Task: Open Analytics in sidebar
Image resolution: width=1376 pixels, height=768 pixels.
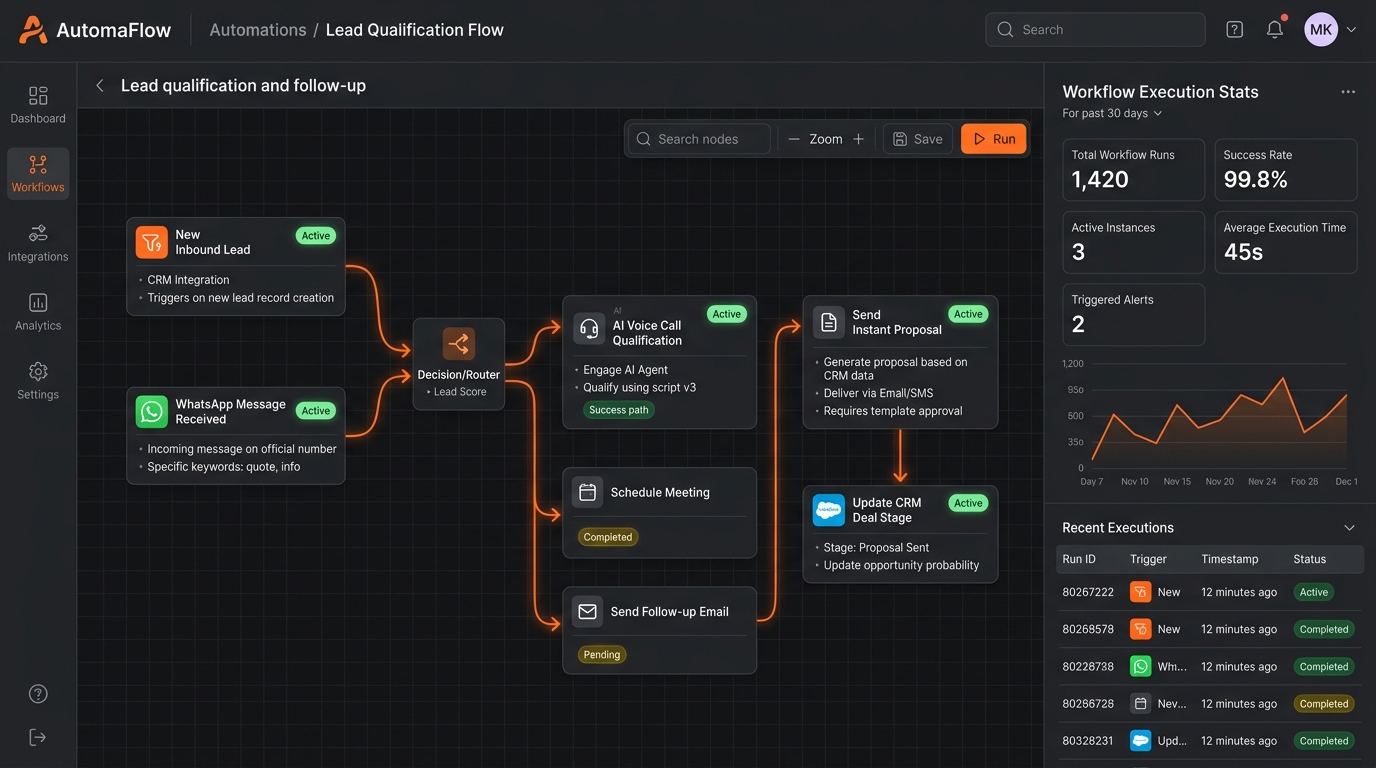Action: coord(38,312)
